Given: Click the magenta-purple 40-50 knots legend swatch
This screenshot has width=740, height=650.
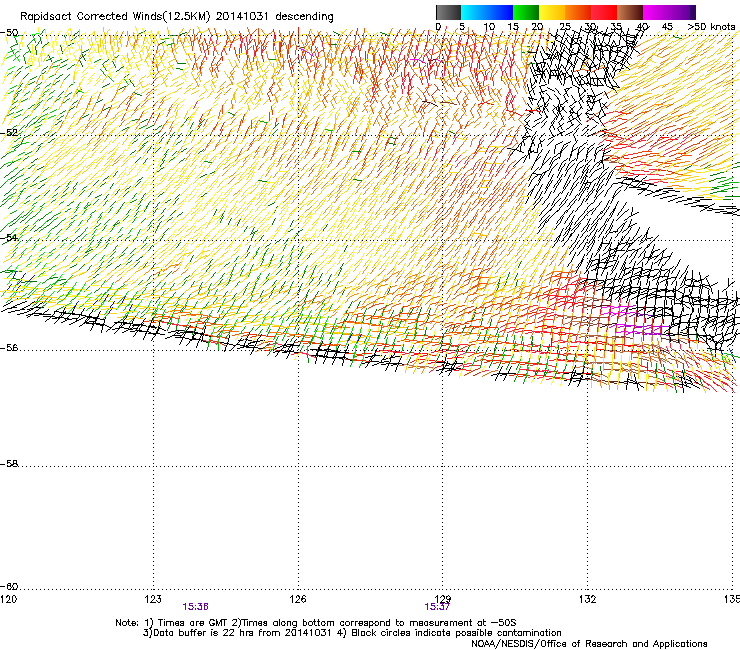Looking at the screenshot, I should [x=669, y=12].
